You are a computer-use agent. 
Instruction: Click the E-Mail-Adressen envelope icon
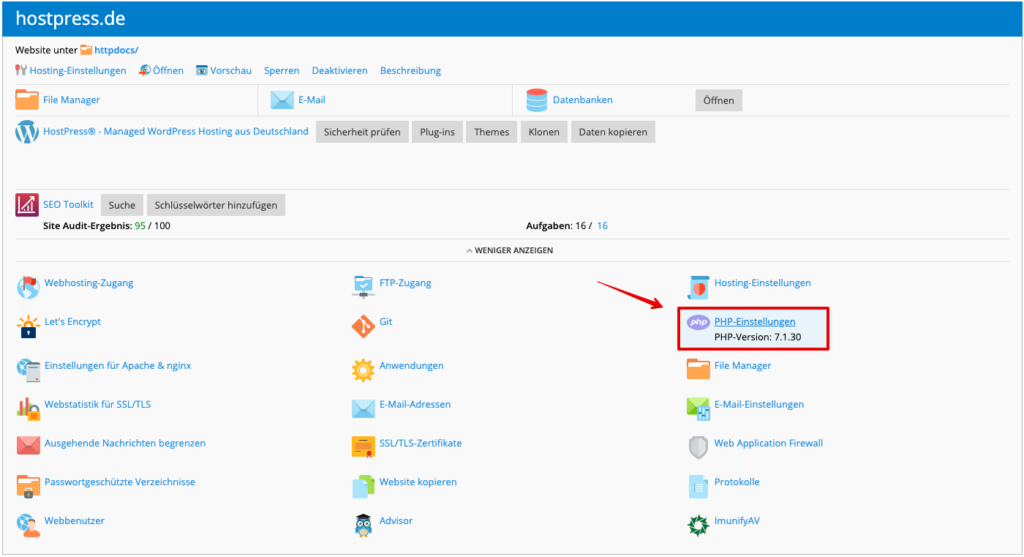pyautogui.click(x=363, y=409)
